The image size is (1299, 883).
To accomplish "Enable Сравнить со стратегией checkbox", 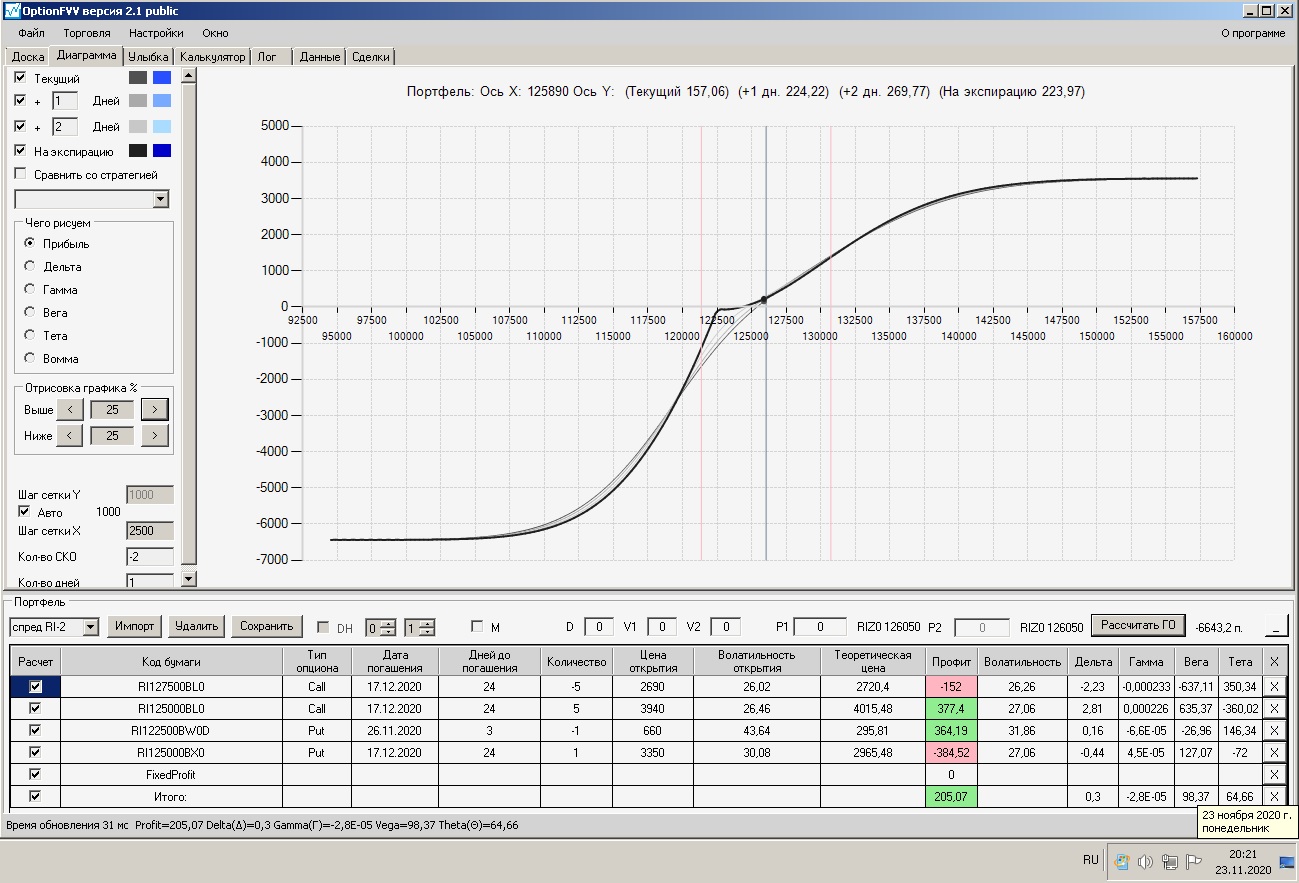I will tap(21, 175).
